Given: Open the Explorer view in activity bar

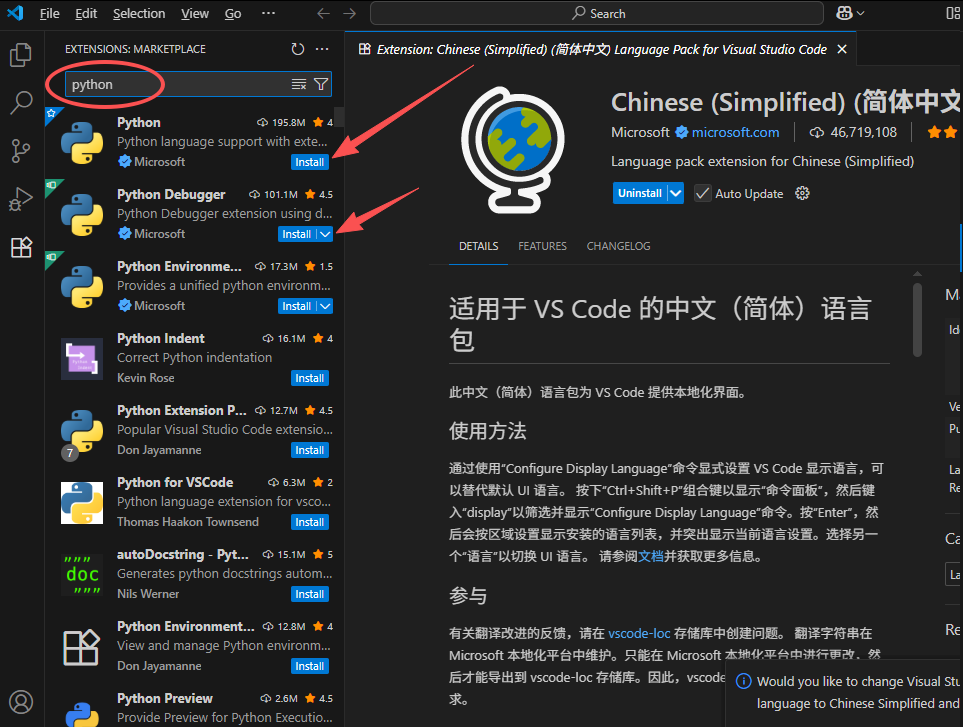Looking at the screenshot, I should [x=21, y=55].
